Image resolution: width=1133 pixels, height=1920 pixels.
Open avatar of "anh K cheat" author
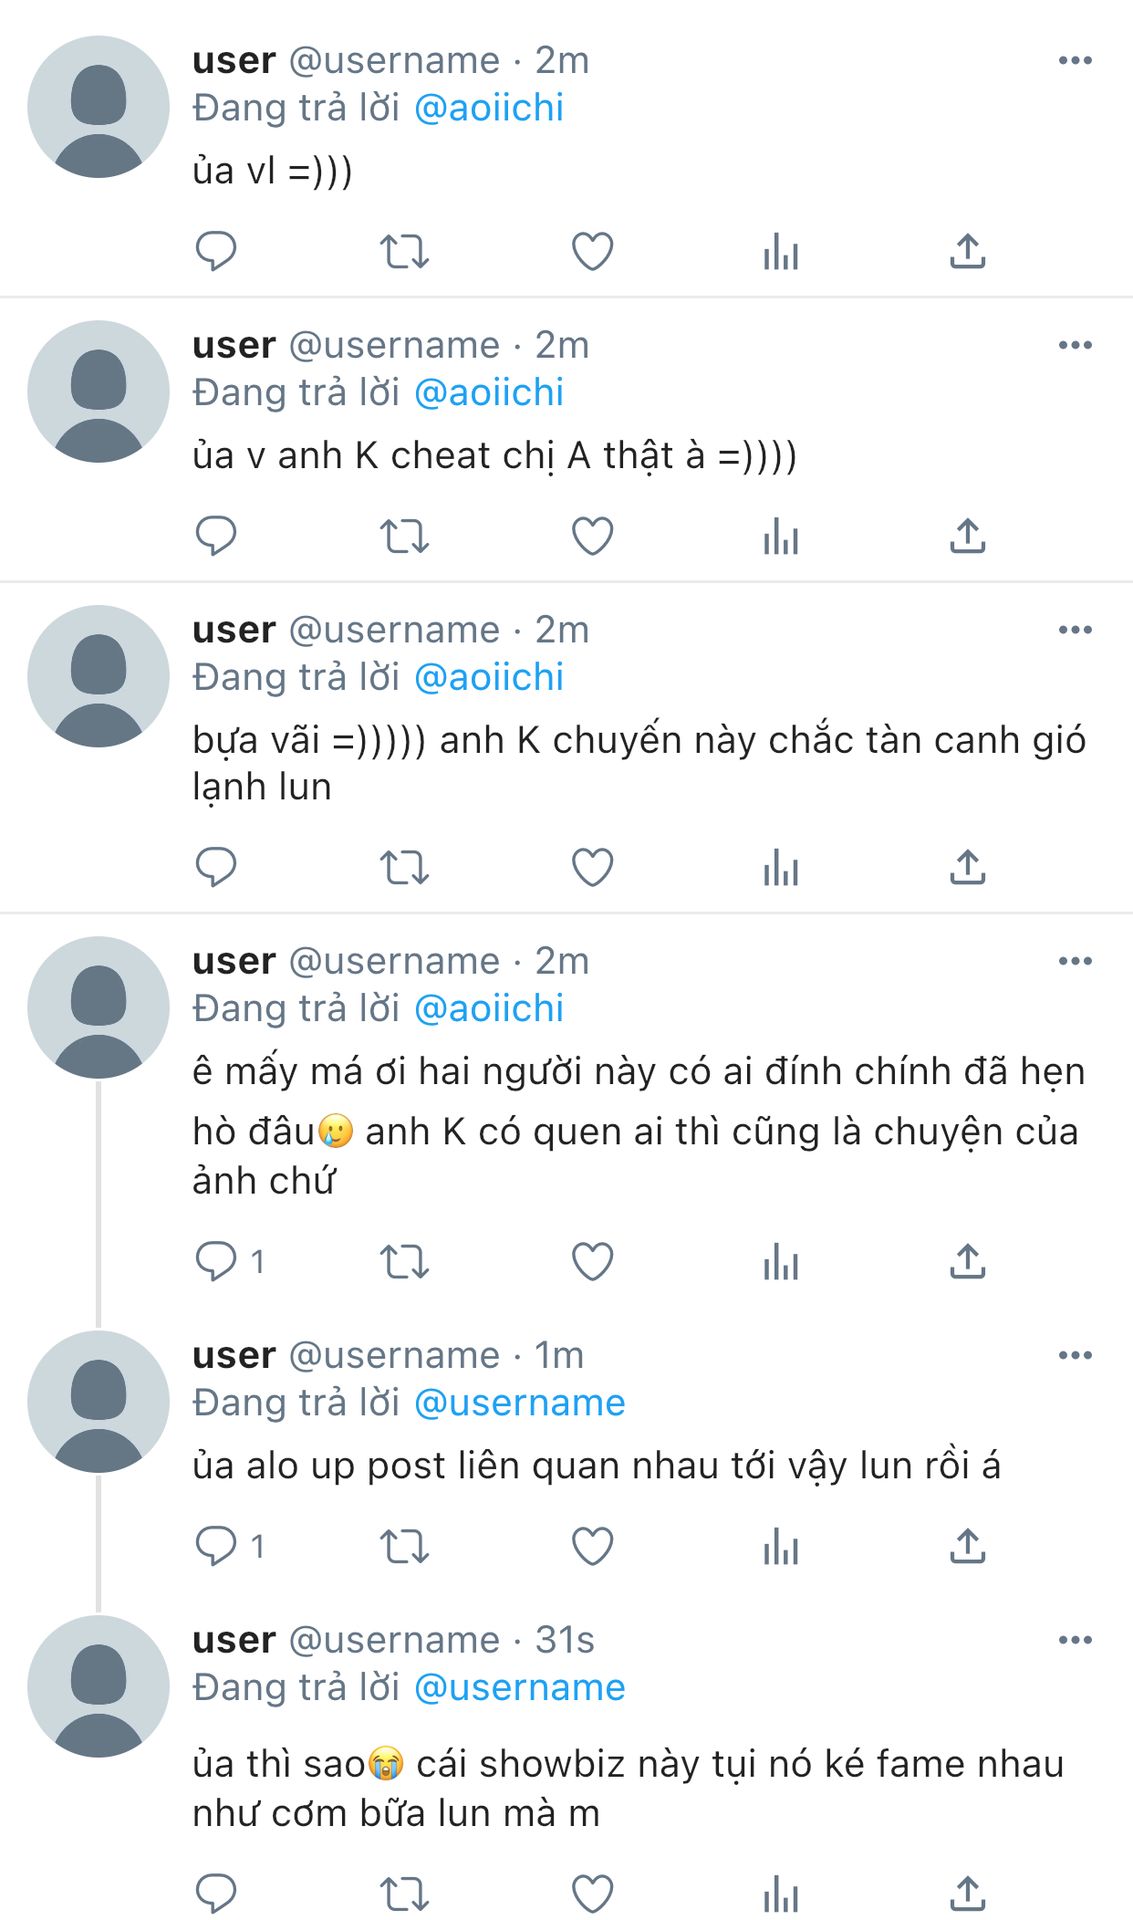pyautogui.click(x=98, y=391)
